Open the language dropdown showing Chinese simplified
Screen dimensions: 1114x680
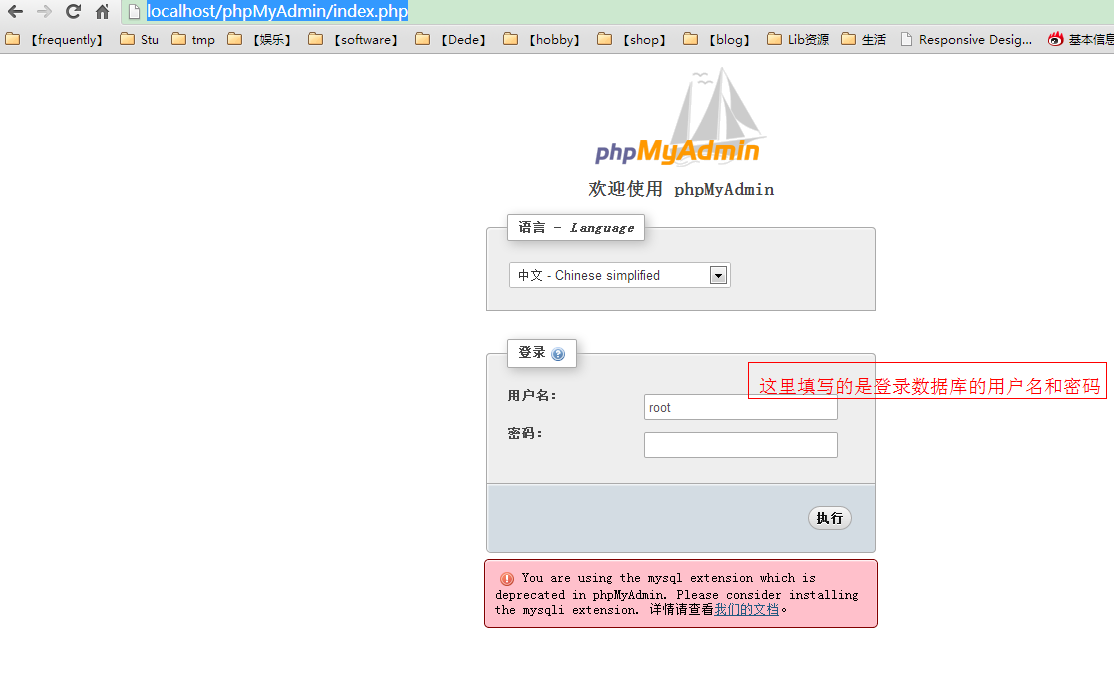pos(620,275)
